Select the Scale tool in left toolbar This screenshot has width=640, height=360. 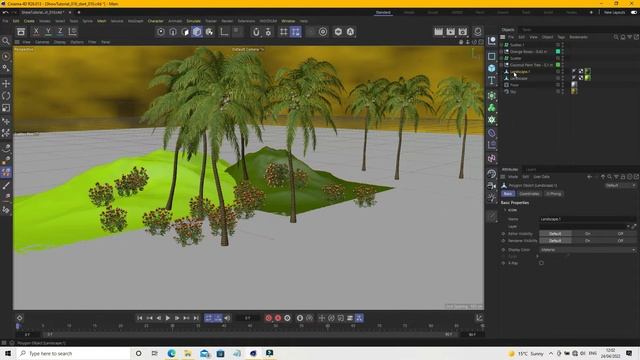pyautogui.click(x=6, y=108)
